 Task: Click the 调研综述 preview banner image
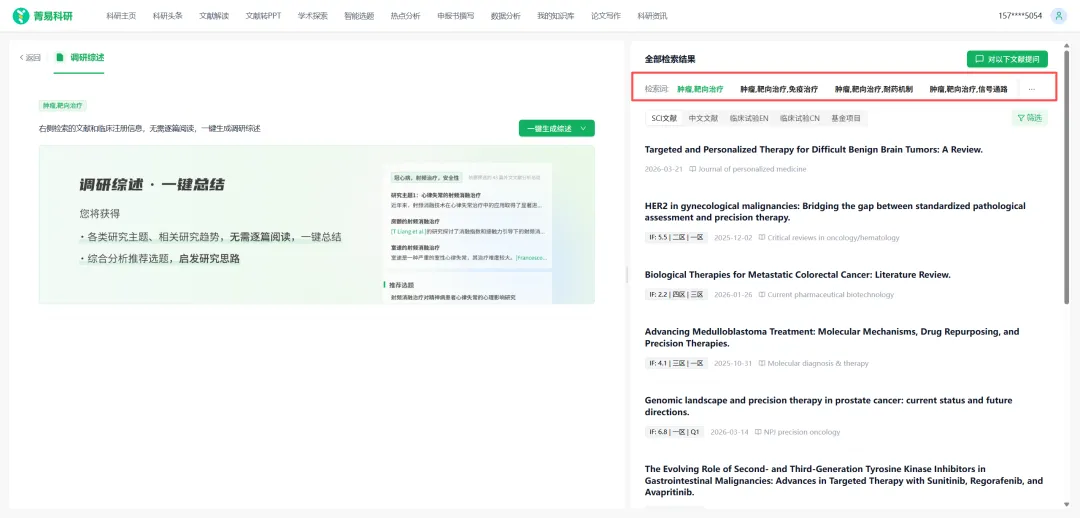click(316, 224)
